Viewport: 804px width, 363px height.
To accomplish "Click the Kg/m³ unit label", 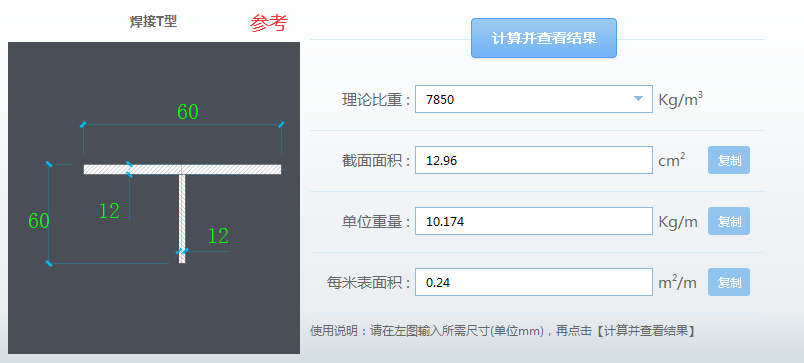I will coord(680,99).
